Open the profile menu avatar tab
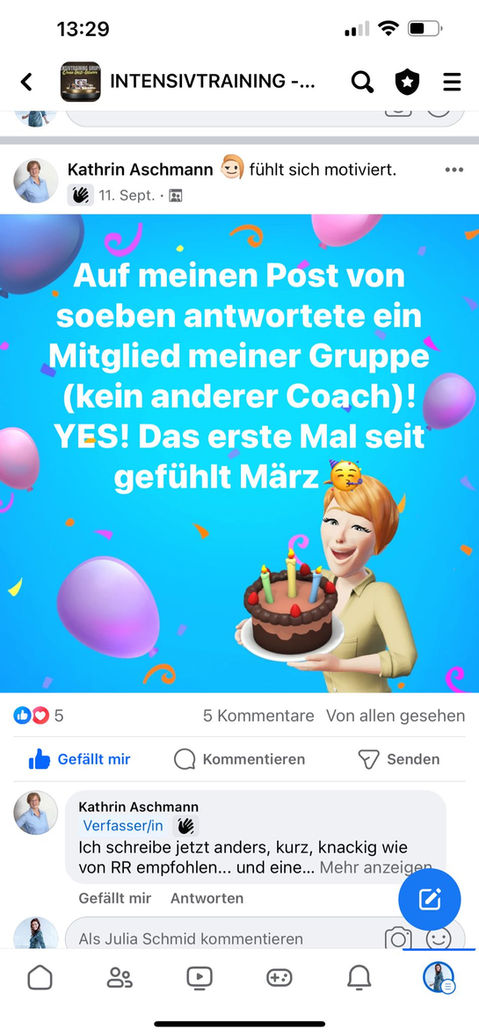The width and height of the screenshot is (479, 1036). point(439,977)
